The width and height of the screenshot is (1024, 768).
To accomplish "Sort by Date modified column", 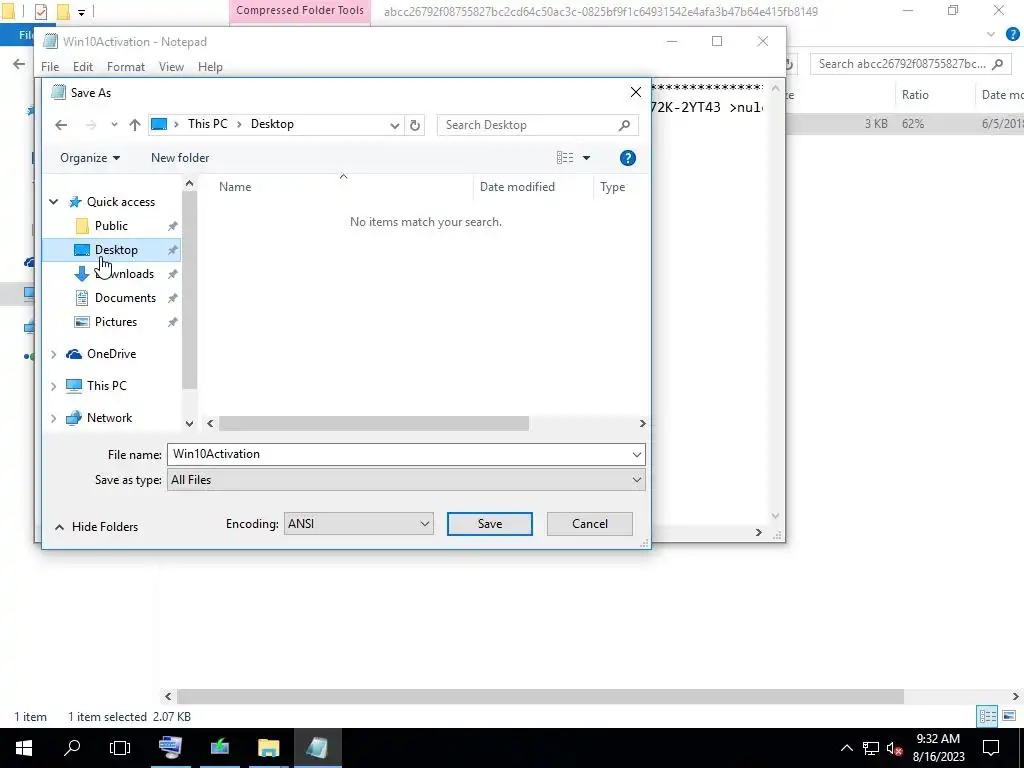I will 517,187.
